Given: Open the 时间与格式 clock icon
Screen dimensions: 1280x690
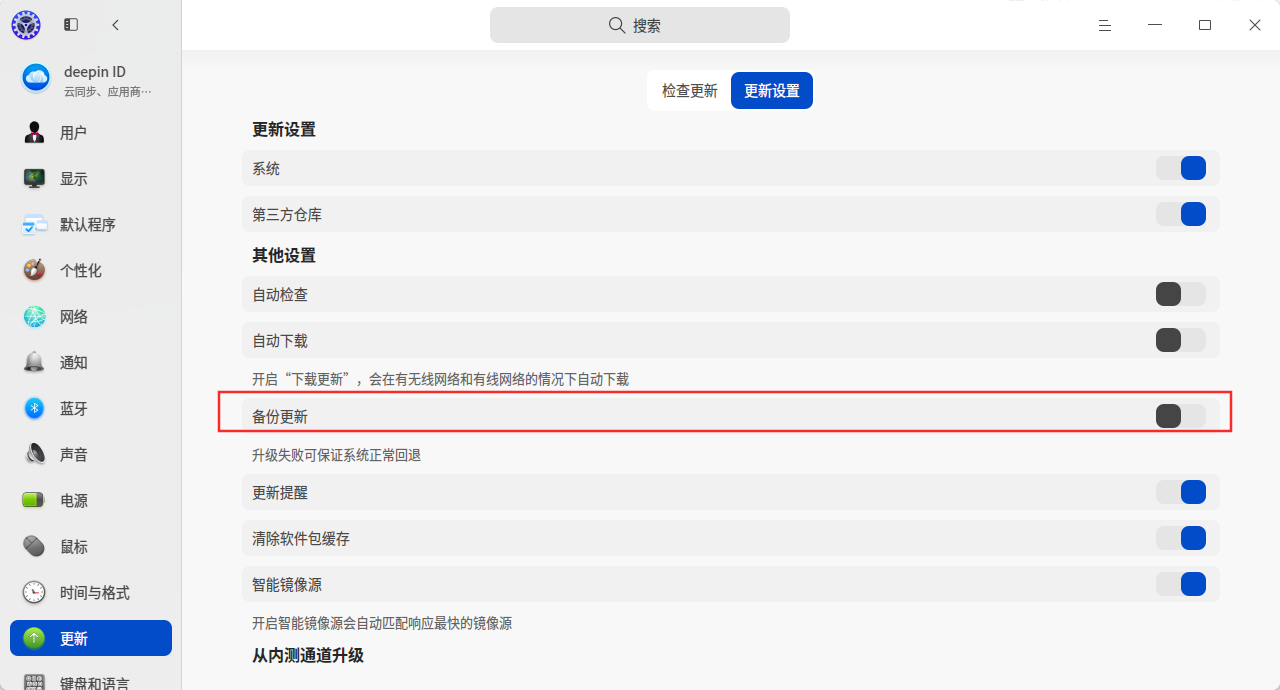Looking at the screenshot, I should tap(35, 593).
